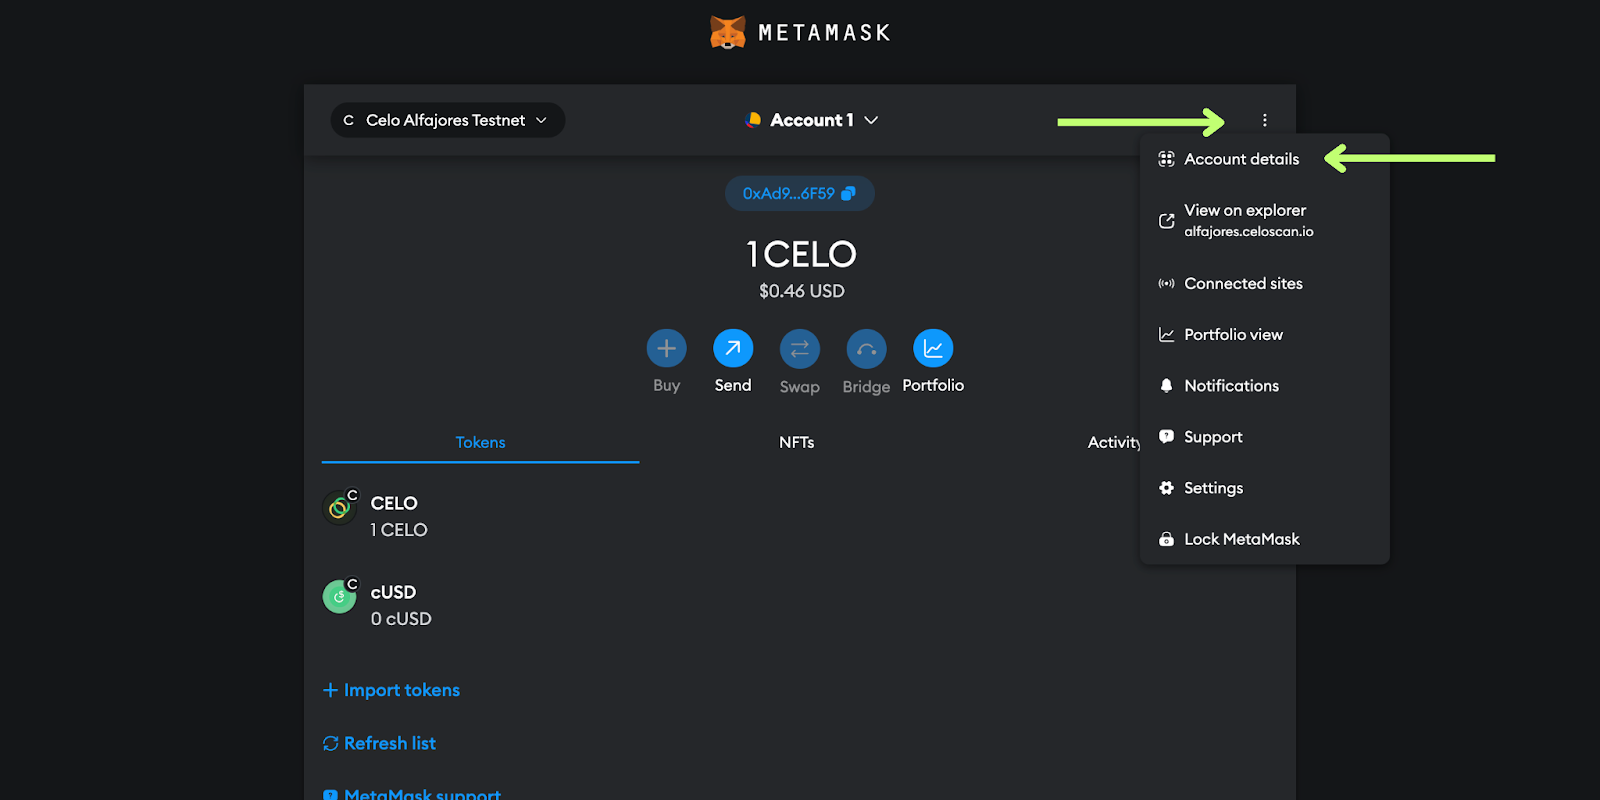
Task: Switch to the Tokens tab
Action: coord(480,442)
